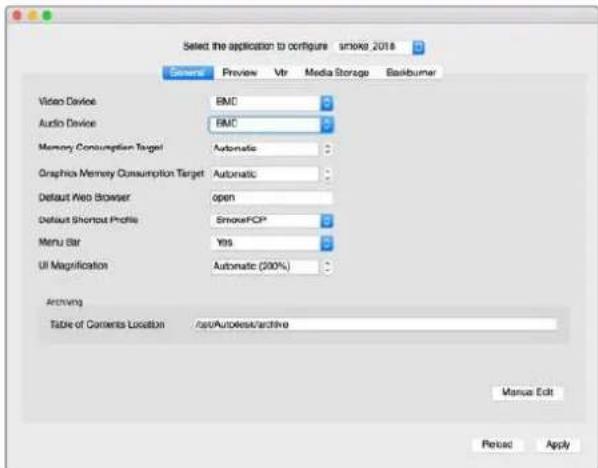Click the UI Magnification Automatic (200%) field
The height and width of the screenshot is (468, 598).
[265, 266]
